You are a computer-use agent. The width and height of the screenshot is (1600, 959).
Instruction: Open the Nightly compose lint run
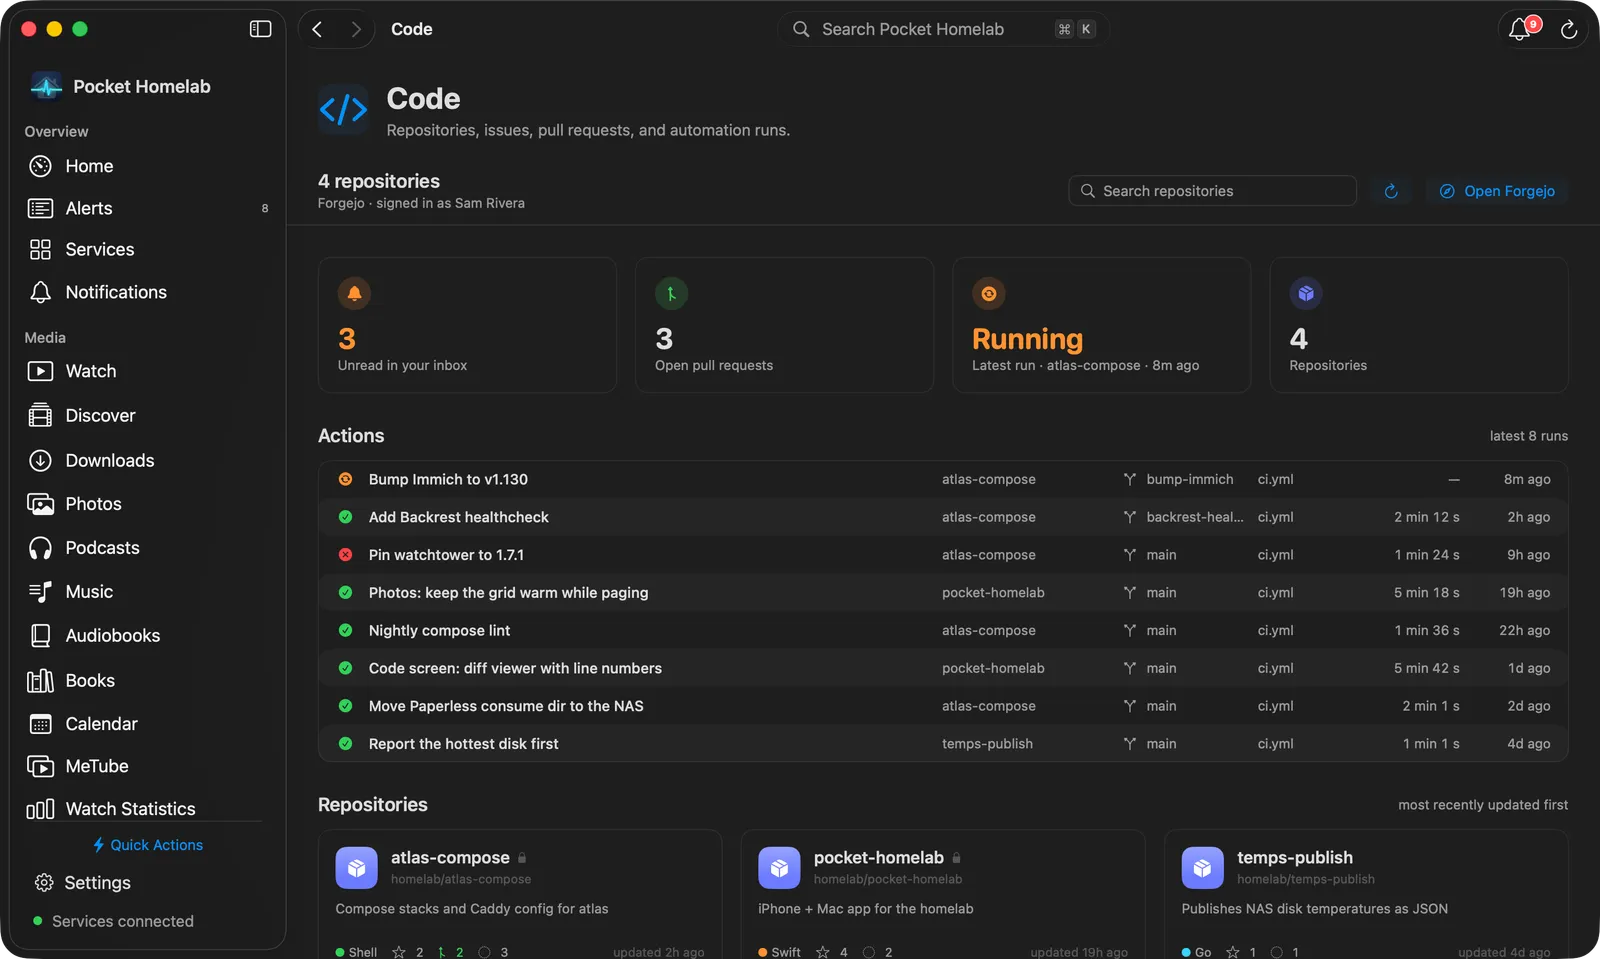(x=943, y=630)
